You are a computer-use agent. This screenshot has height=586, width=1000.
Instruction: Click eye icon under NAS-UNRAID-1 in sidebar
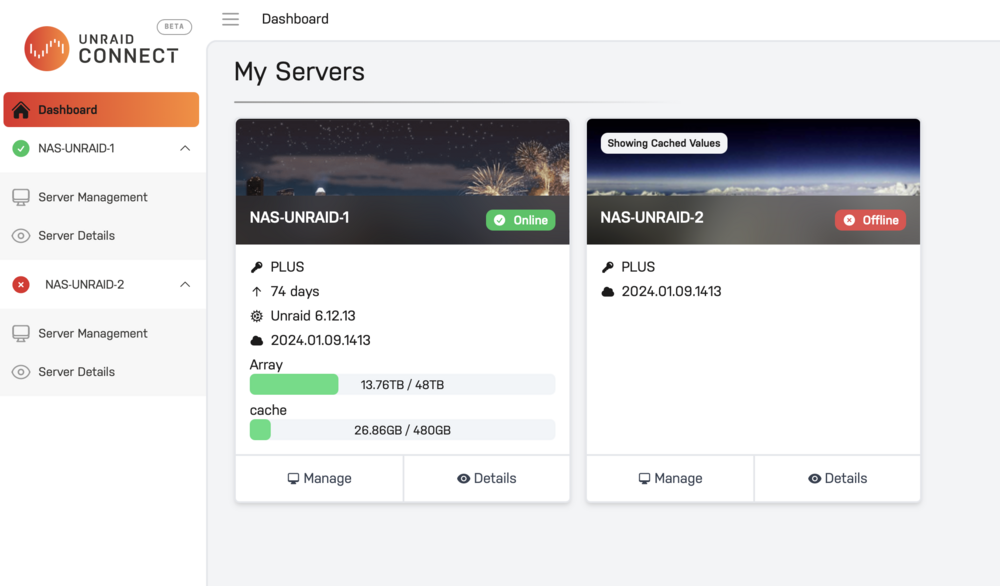(21, 236)
